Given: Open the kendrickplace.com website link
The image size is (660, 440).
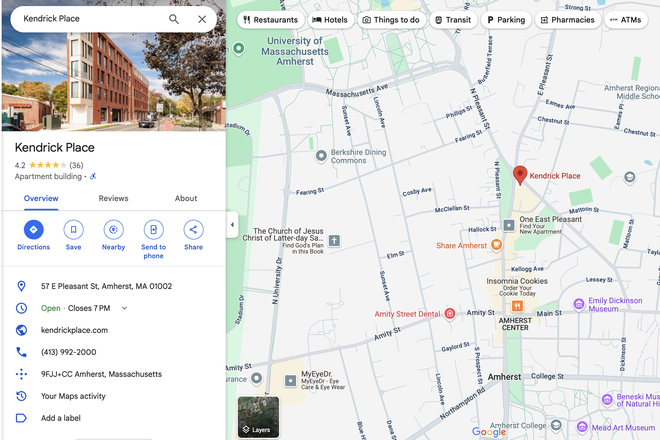Looking at the screenshot, I should point(74,330).
